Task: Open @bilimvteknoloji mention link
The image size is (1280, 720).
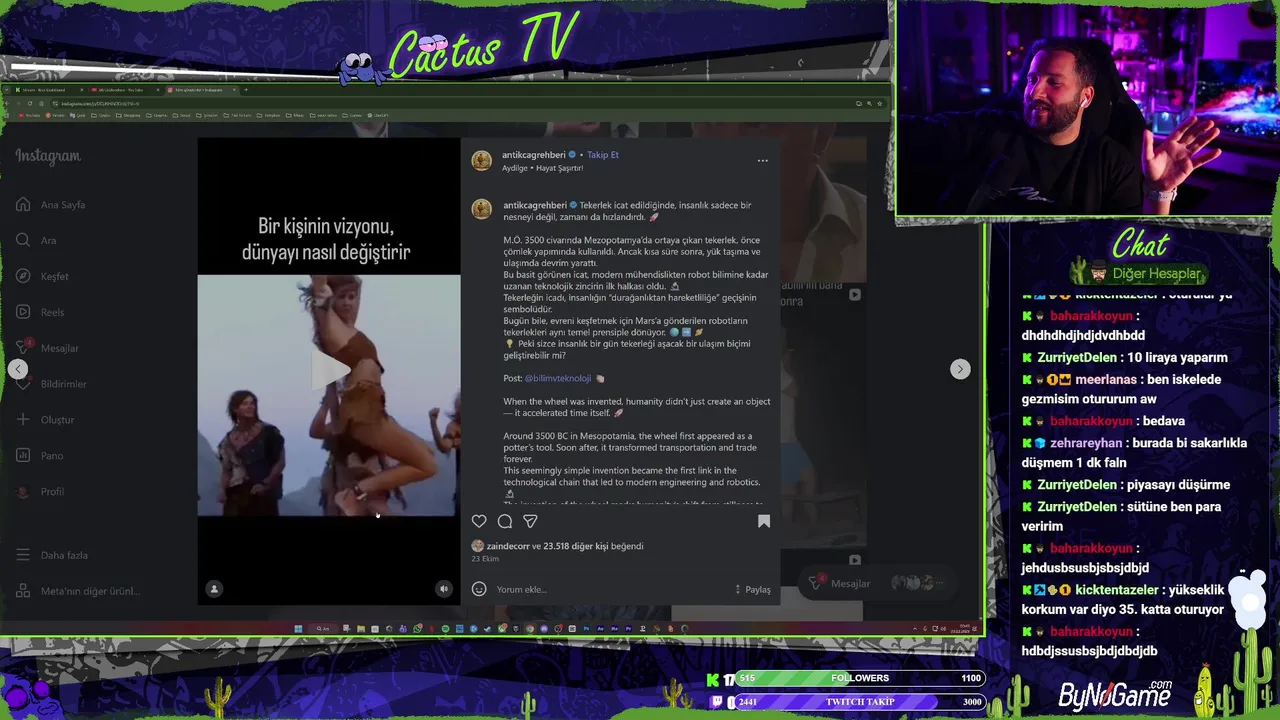Action: click(557, 378)
